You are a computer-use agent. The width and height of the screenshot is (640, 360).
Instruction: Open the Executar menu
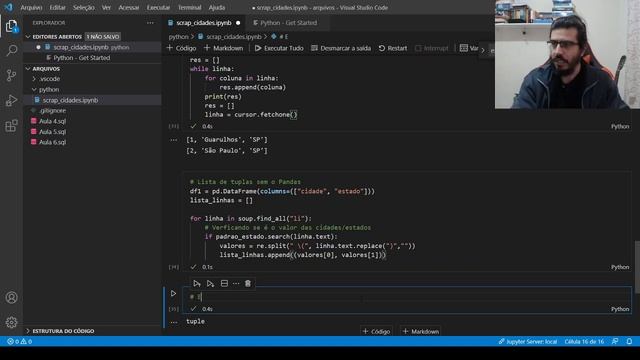158,7
